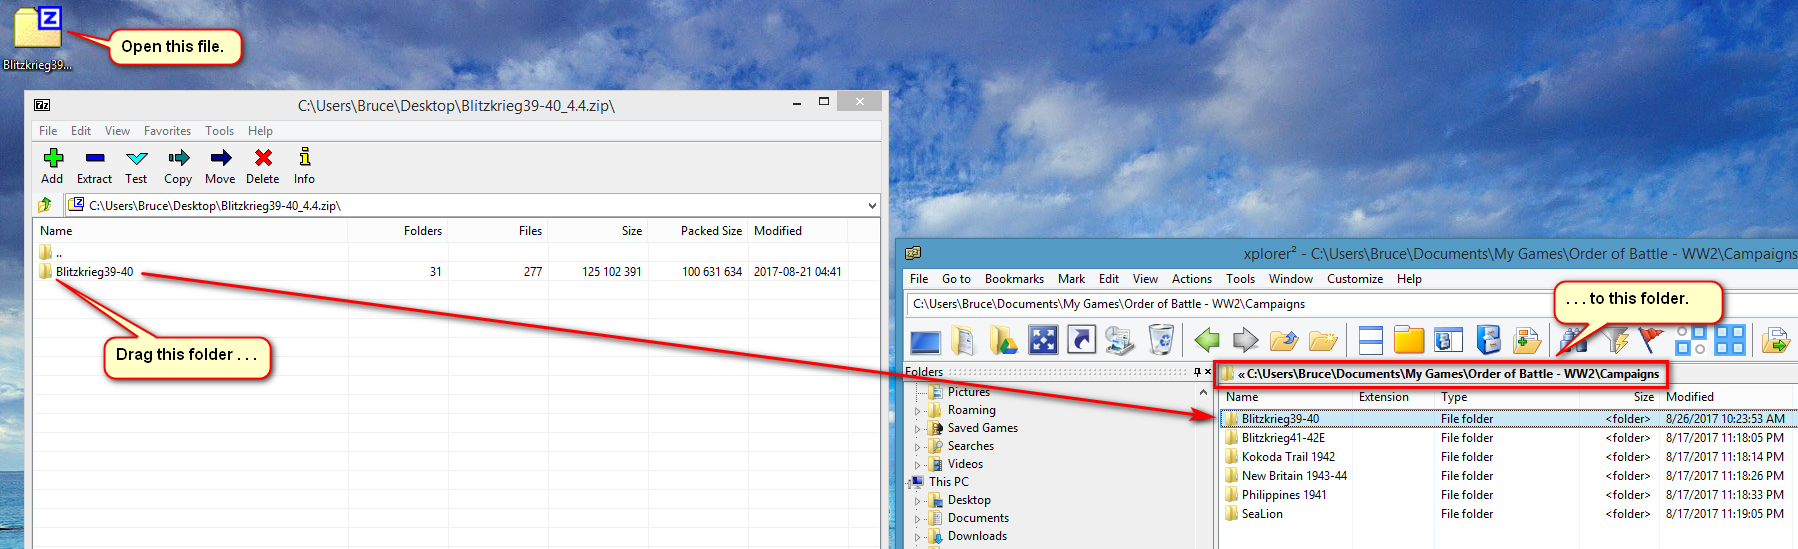The width and height of the screenshot is (1798, 549).
Task: Expand the Saved Games tree node
Action: pos(917,428)
